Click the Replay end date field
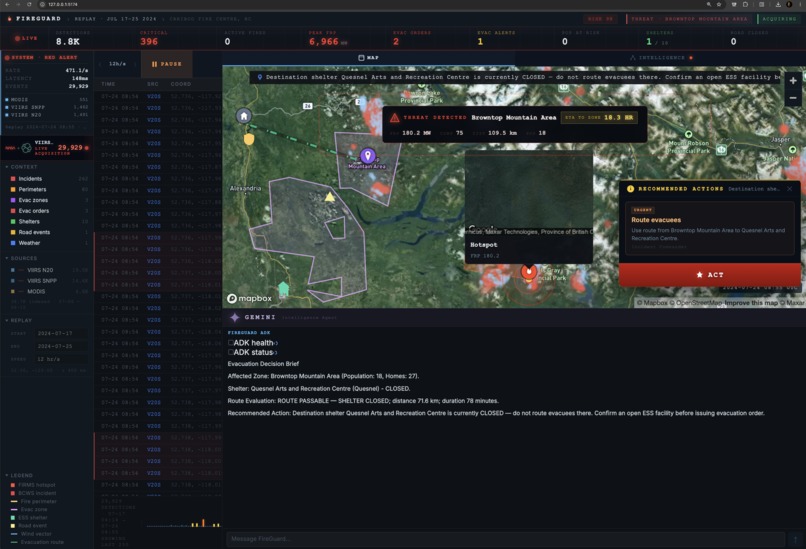 click(x=61, y=346)
